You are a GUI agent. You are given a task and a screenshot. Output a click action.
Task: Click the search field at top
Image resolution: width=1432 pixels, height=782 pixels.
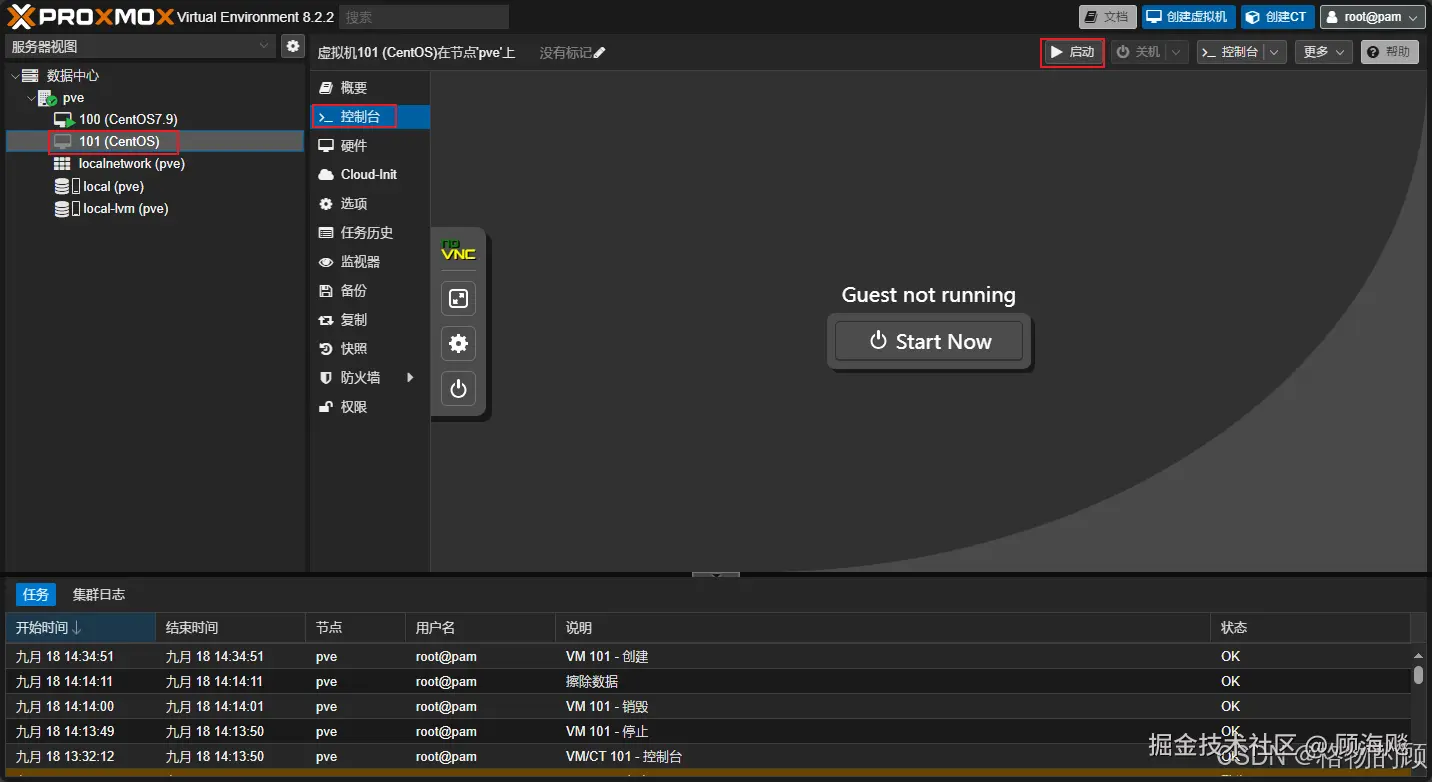(x=424, y=17)
